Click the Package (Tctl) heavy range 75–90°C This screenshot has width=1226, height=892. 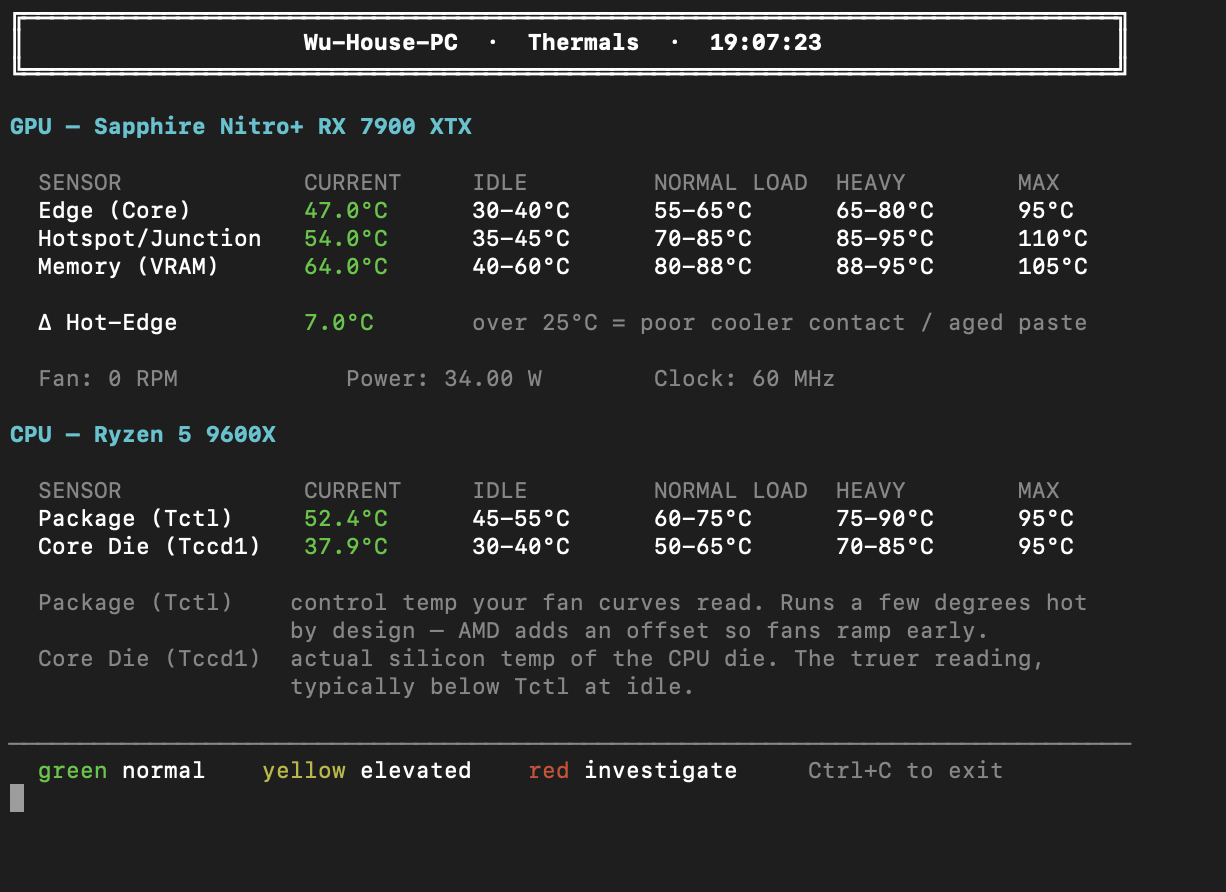point(885,518)
